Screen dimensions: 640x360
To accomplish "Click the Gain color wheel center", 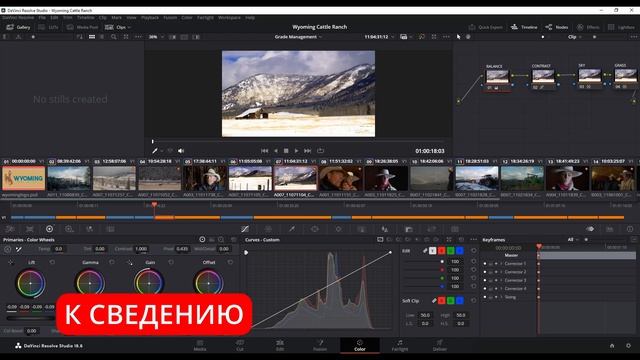I will [149, 283].
